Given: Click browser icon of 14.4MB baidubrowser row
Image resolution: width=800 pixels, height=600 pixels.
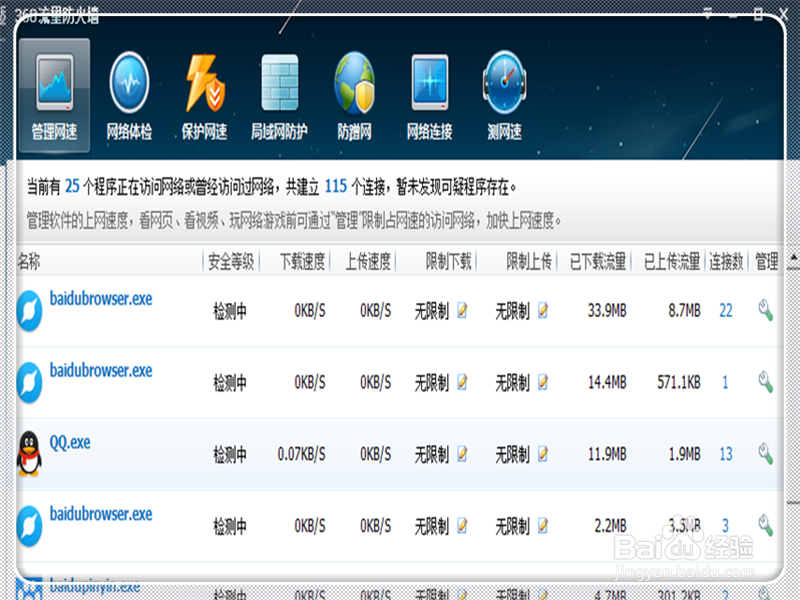Looking at the screenshot, I should coord(29,382).
